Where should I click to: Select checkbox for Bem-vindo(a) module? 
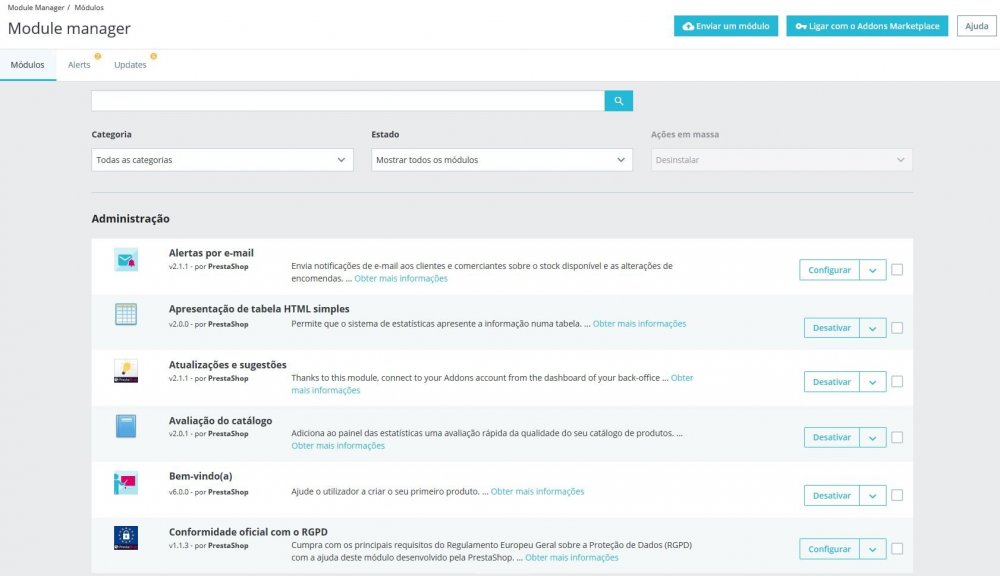tap(897, 495)
